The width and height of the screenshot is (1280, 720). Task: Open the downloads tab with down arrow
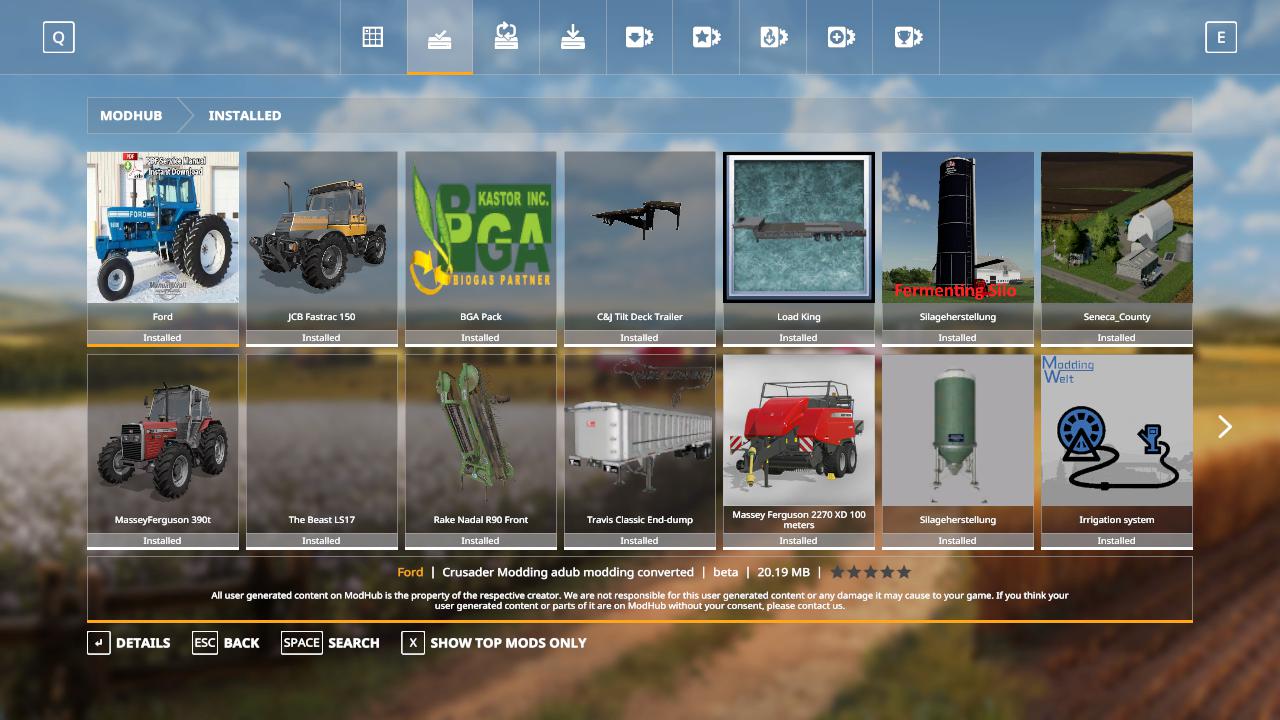573,37
